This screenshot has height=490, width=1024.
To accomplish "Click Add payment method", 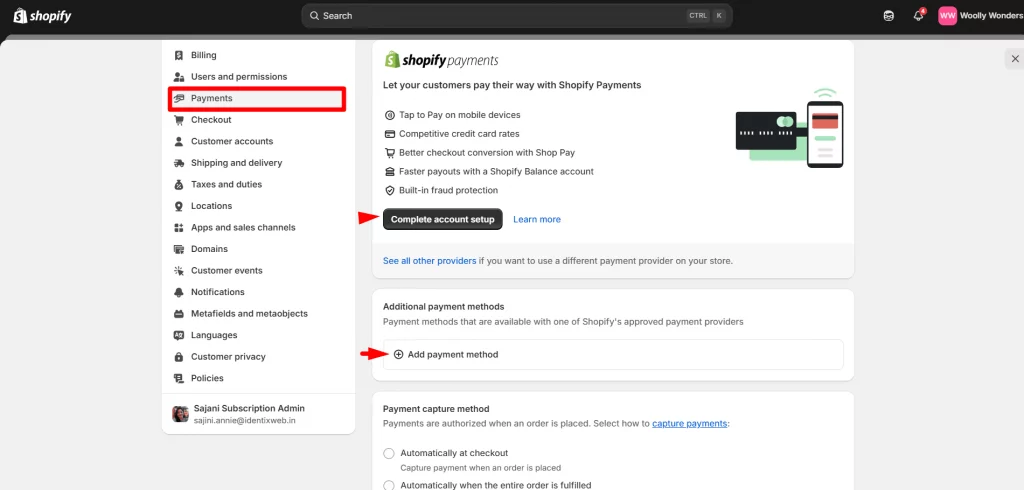I will 613,355.
